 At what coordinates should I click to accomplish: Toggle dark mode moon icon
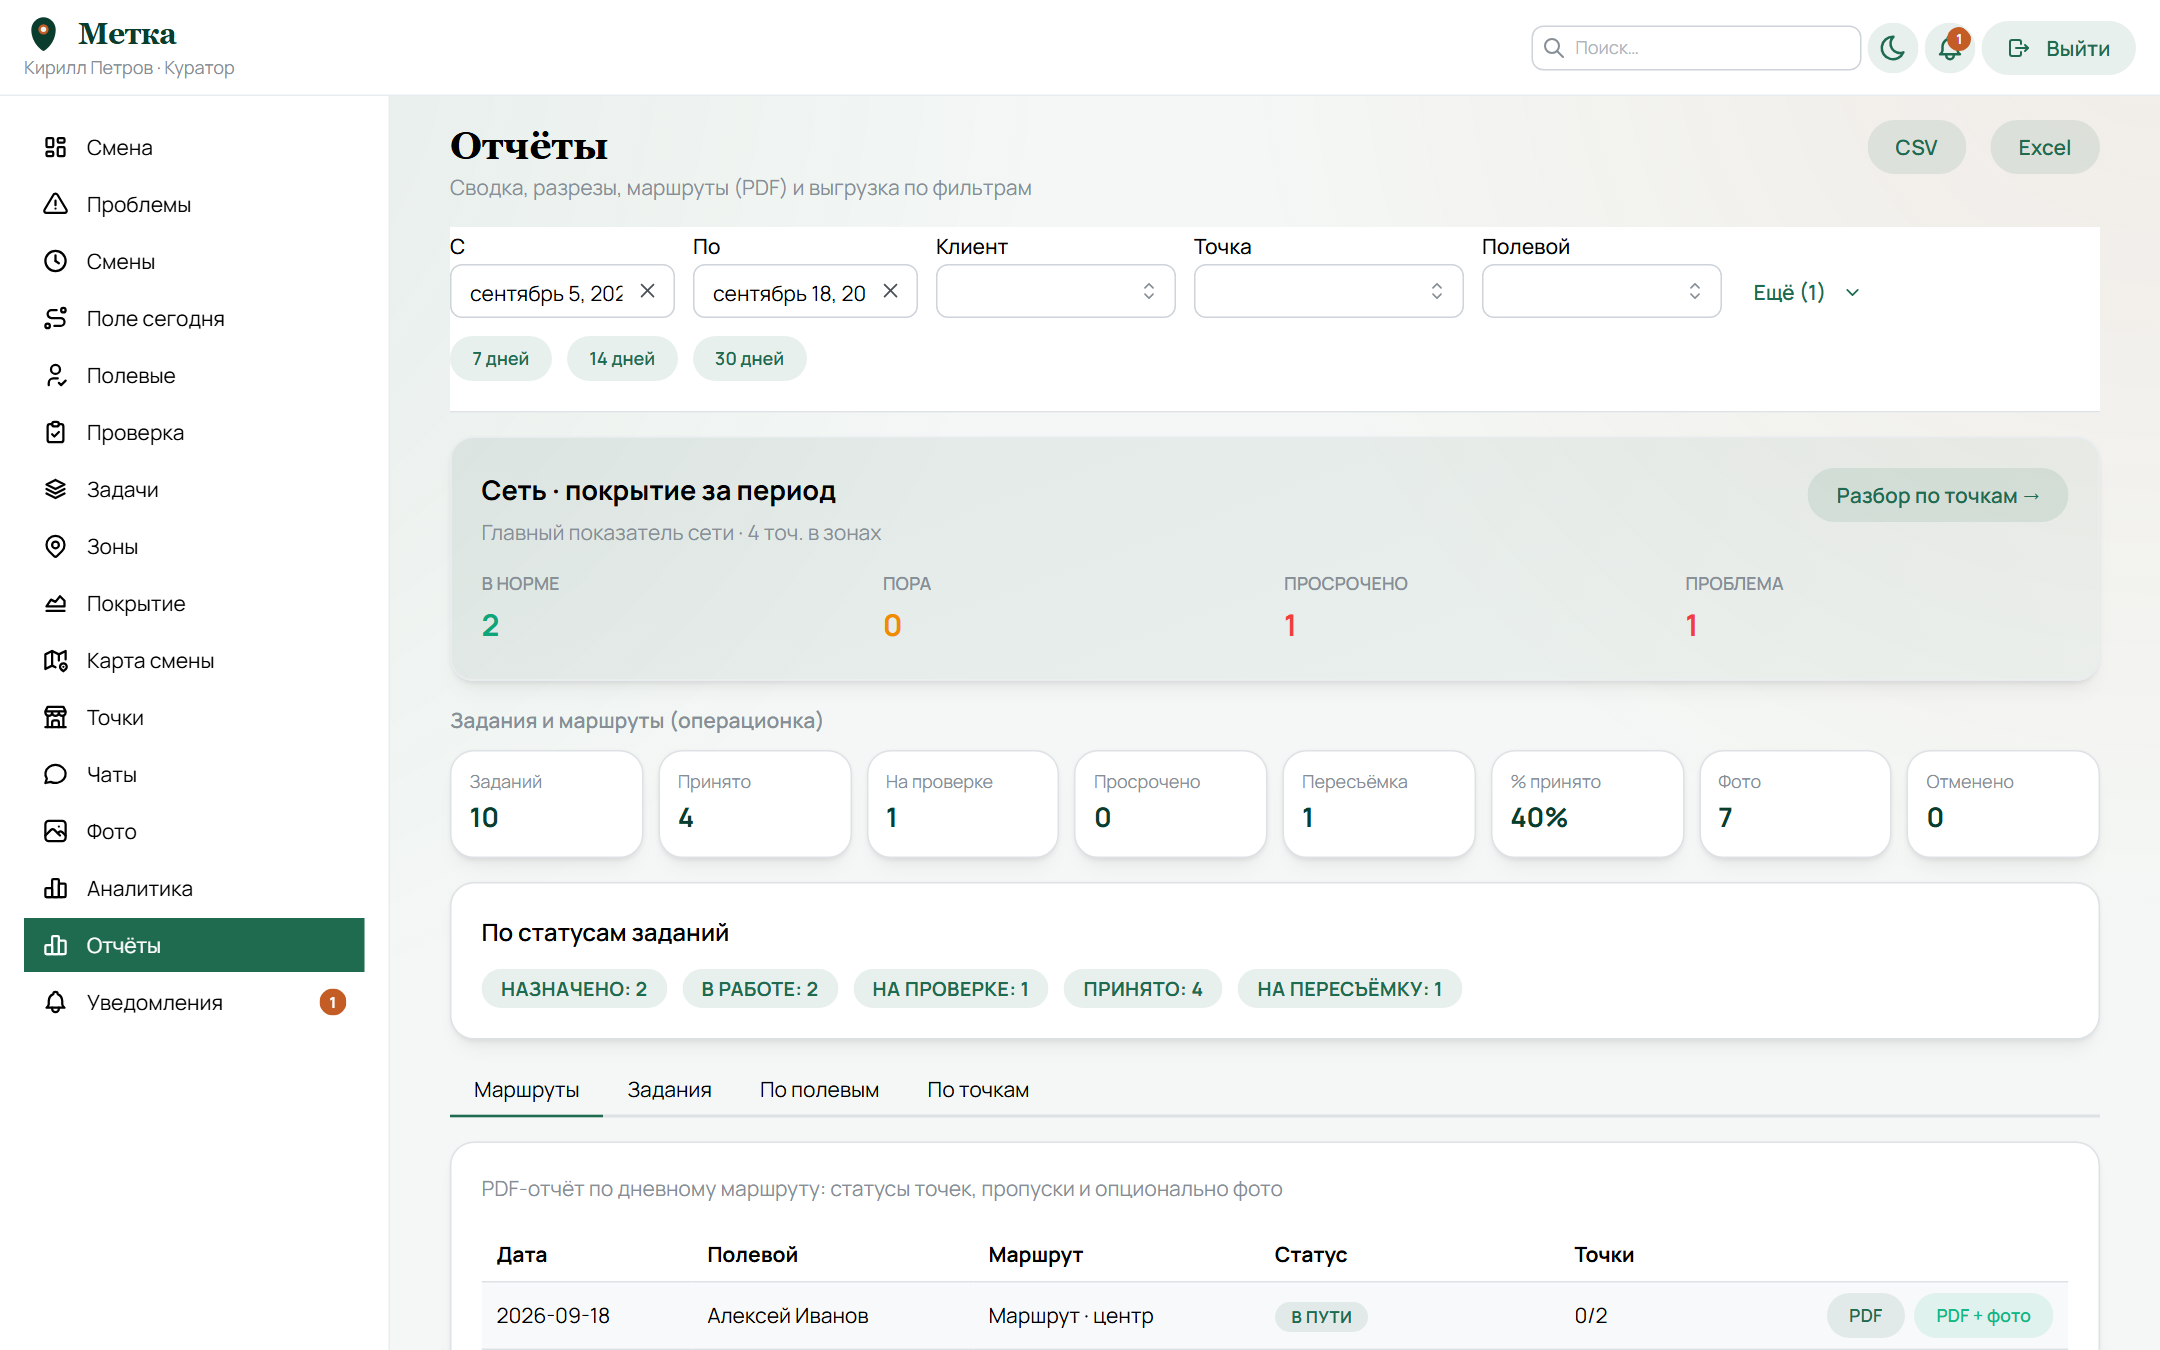click(x=1892, y=48)
